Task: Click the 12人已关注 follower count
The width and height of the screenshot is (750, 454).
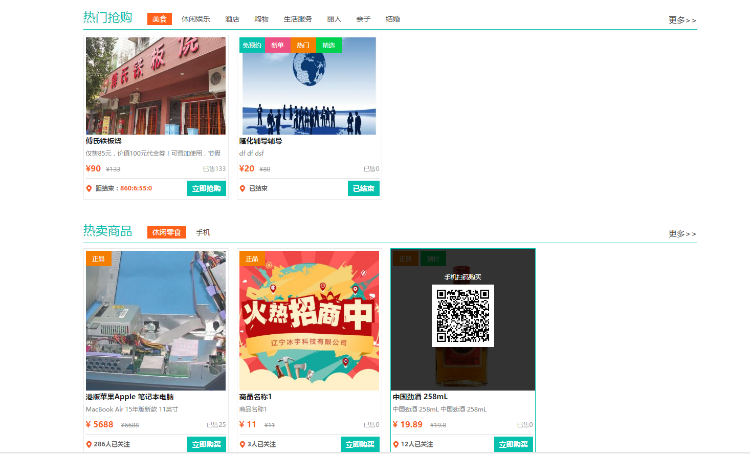Action: pos(417,444)
